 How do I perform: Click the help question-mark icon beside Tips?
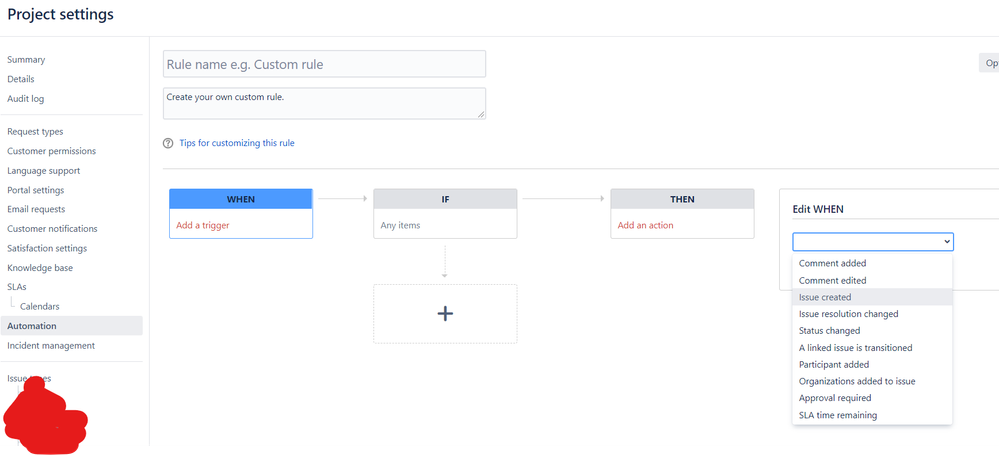(168, 143)
